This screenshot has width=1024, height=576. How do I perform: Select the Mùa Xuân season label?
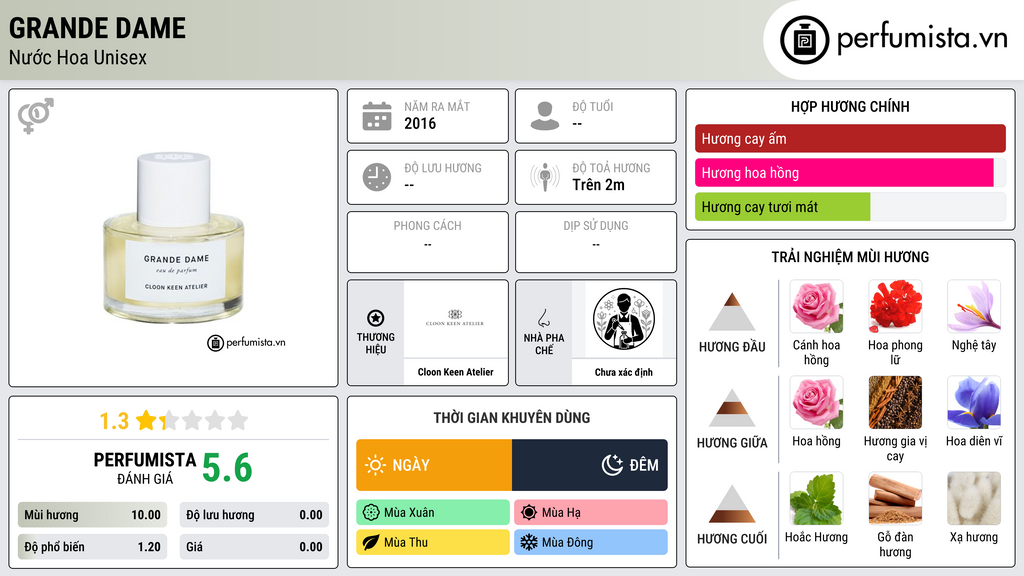tap(409, 513)
